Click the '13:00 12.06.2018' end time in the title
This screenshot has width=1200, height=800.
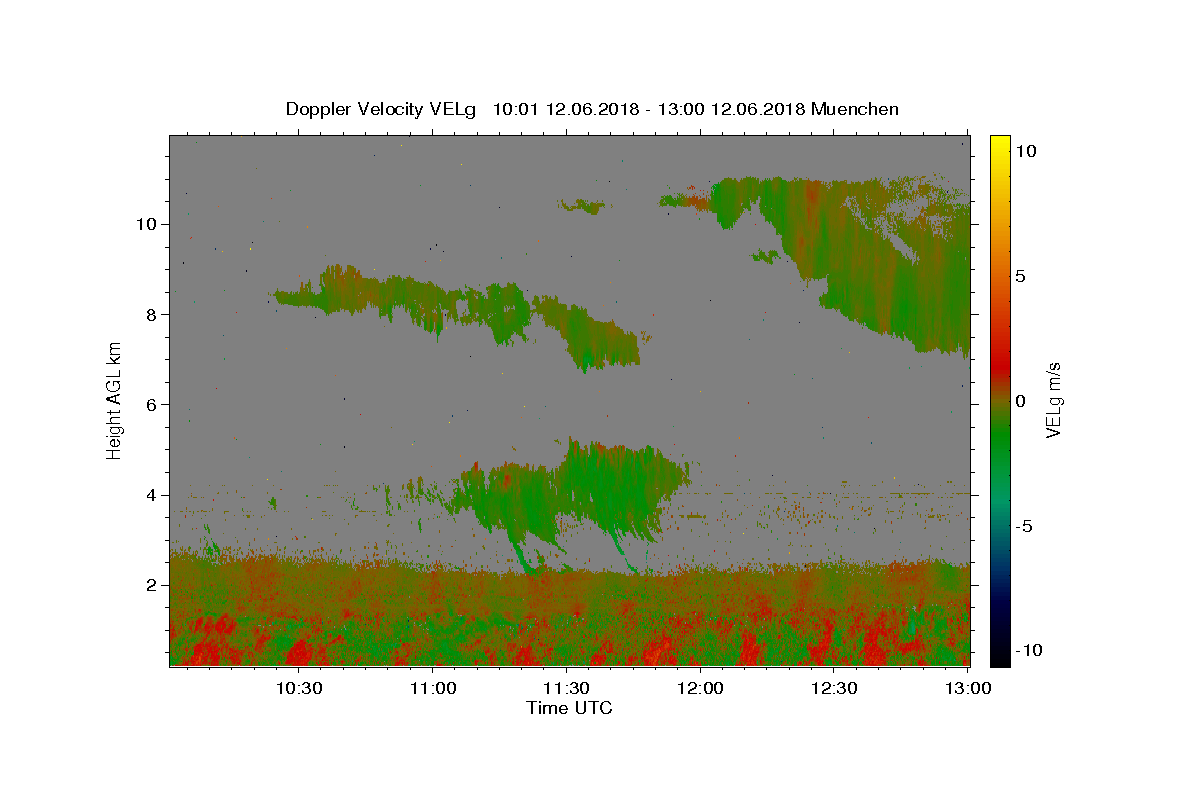(x=733, y=109)
